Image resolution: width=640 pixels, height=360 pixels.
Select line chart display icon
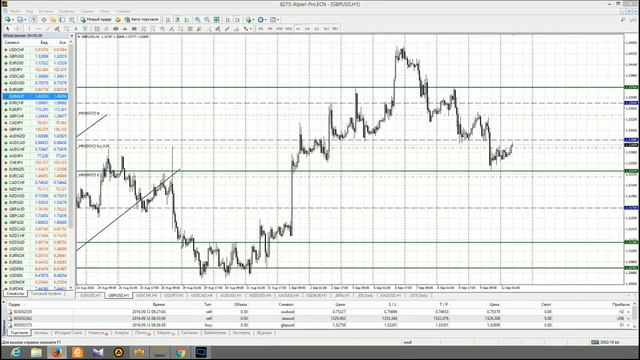187,19
